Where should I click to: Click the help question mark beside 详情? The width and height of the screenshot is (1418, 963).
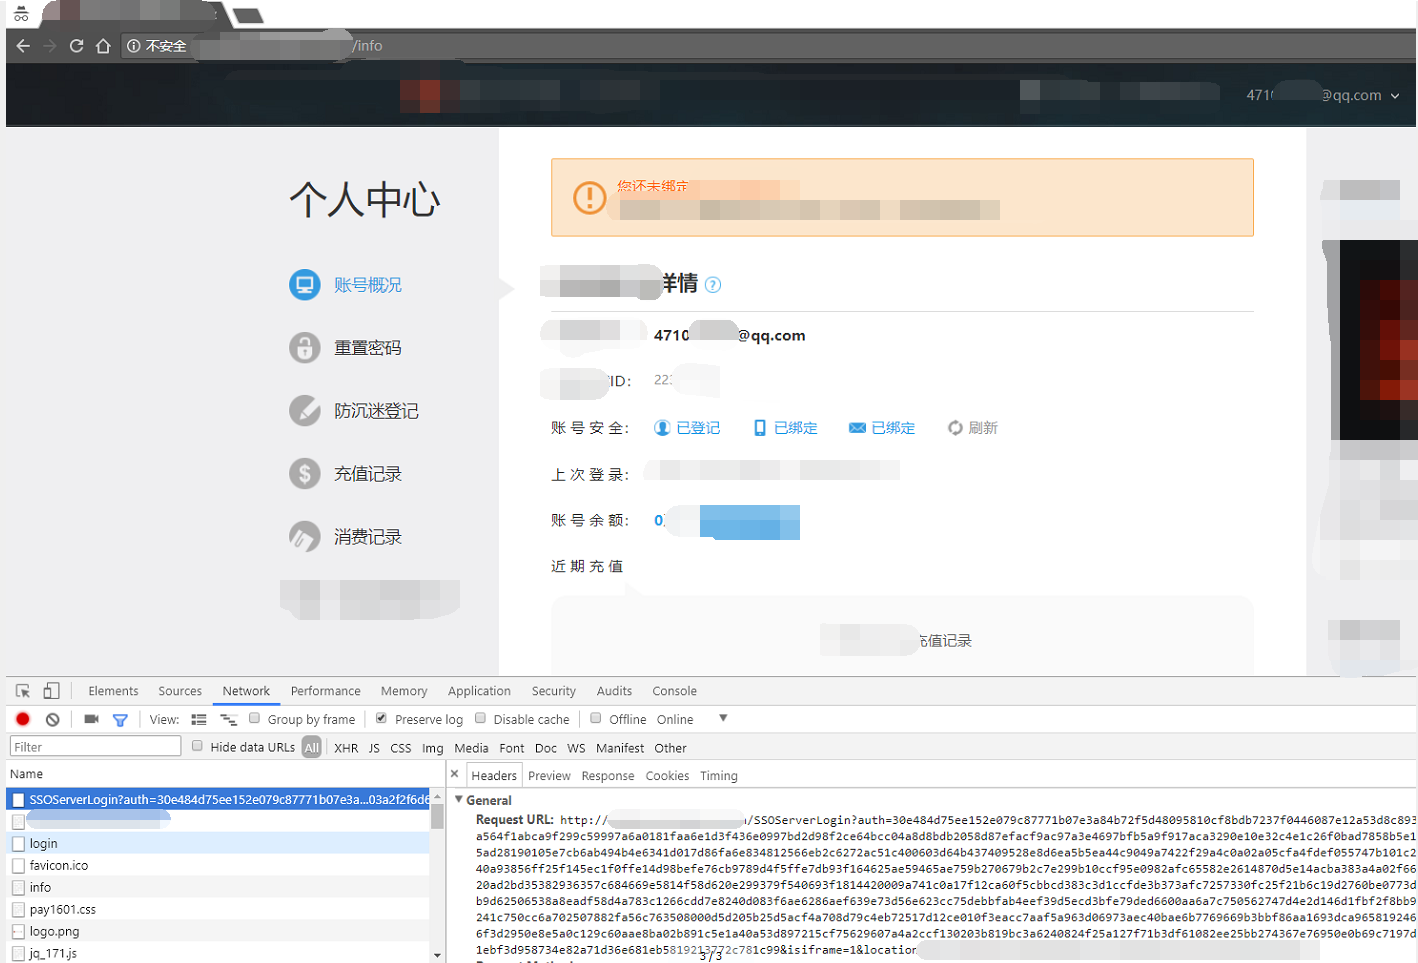[713, 285]
